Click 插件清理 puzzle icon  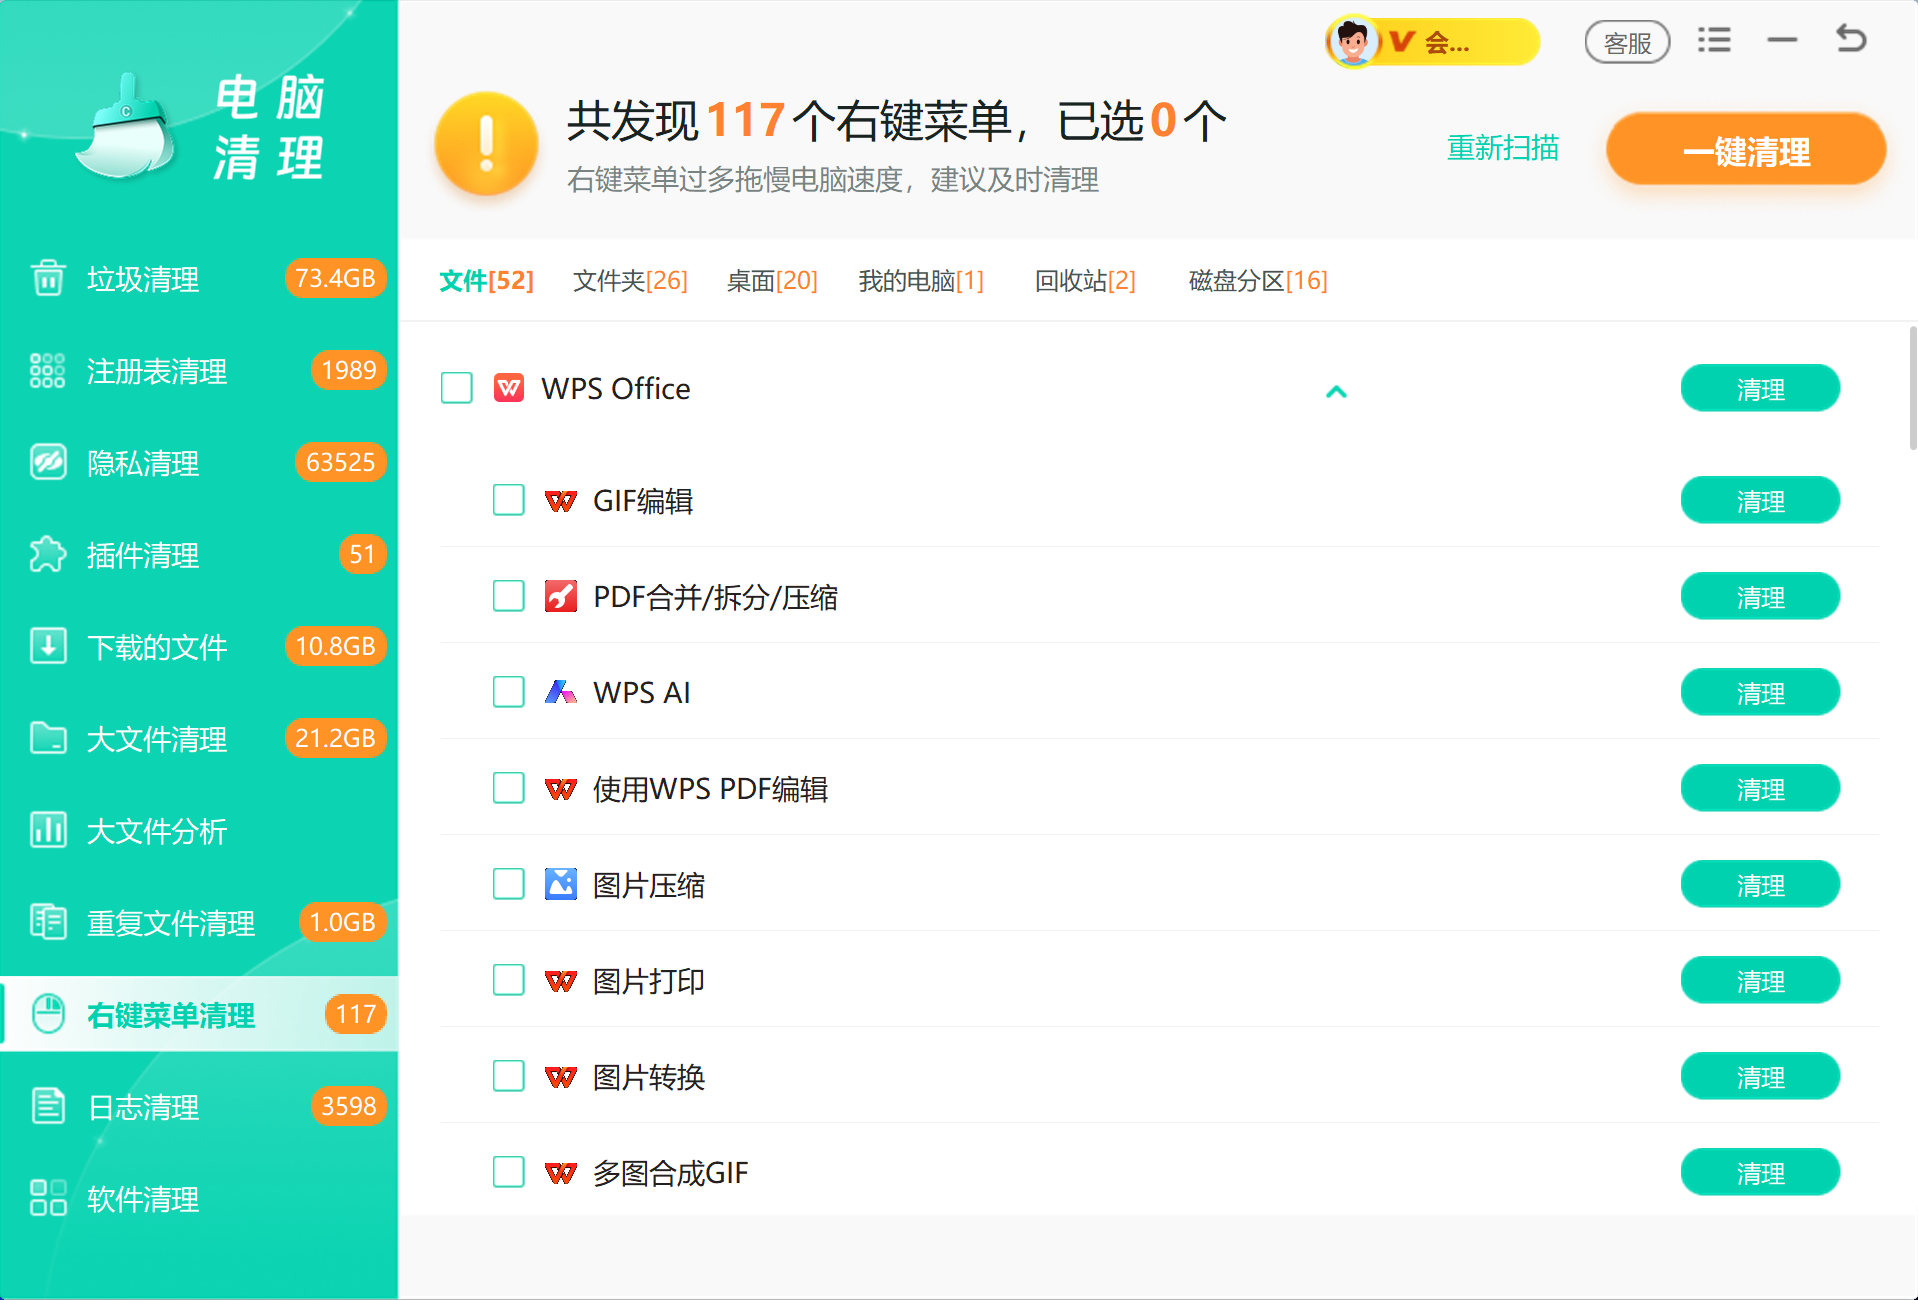(x=48, y=554)
